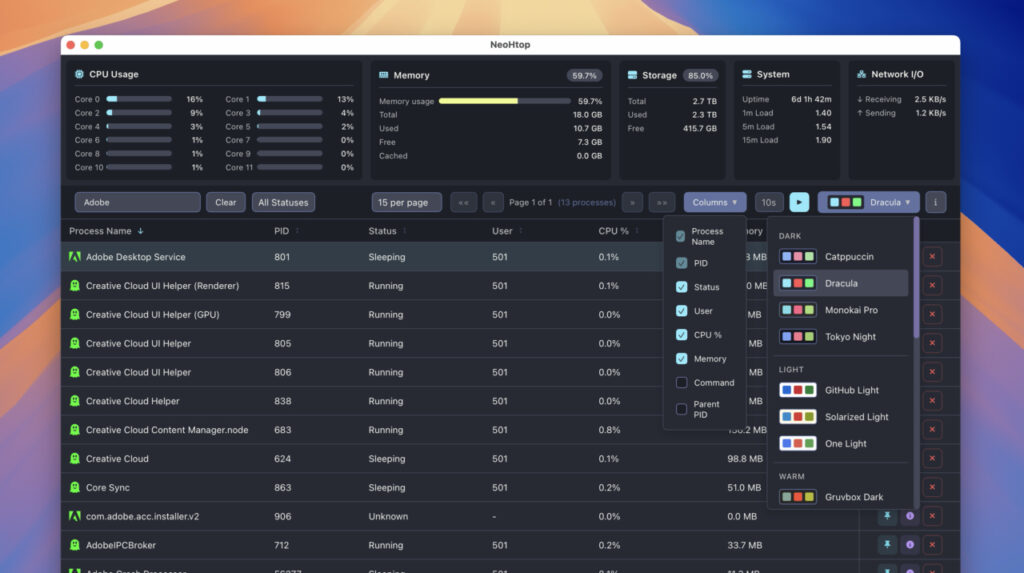The image size is (1024, 573).
Task: Click the play/resume refresh button
Action: (x=799, y=202)
